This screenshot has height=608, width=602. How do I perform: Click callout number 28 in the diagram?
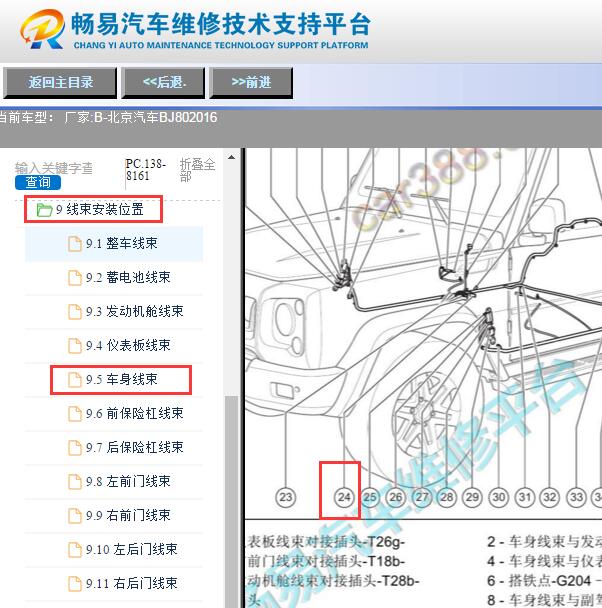[x=447, y=497]
